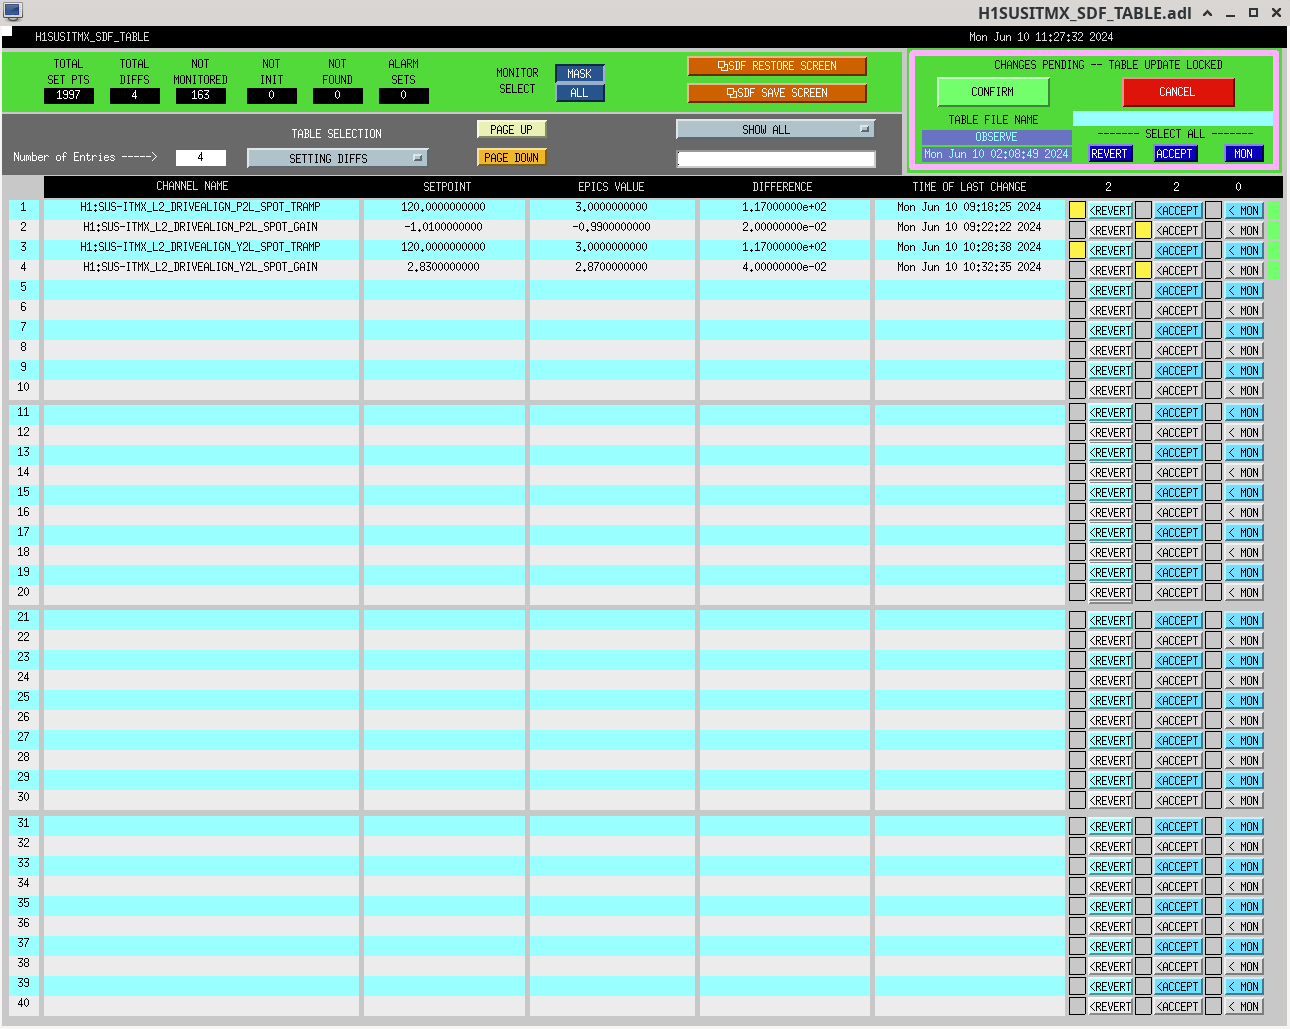Click REVERT button in row 10
Screen dimensions: 1290x1029
tap(1111, 391)
